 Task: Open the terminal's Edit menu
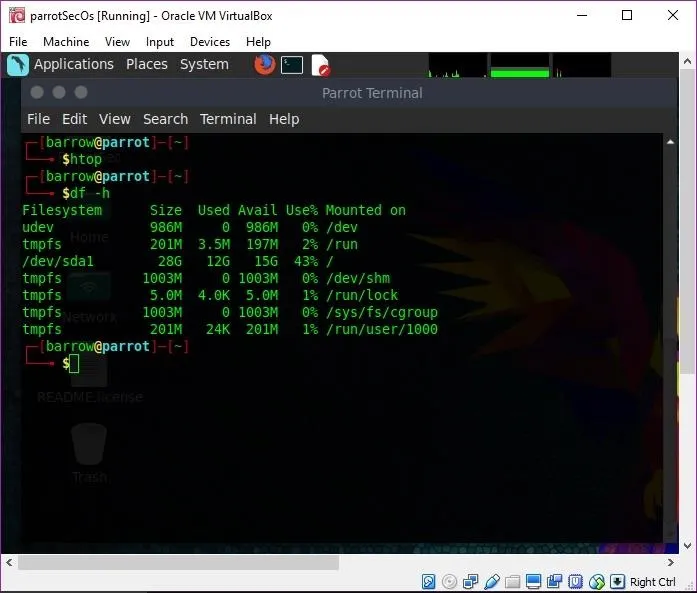[x=74, y=119]
